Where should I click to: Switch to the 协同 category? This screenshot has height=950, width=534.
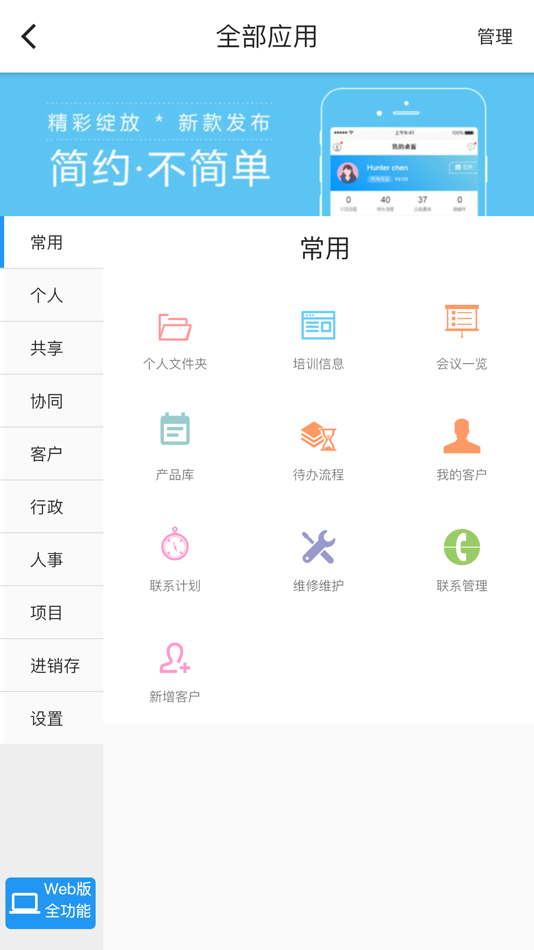click(52, 401)
